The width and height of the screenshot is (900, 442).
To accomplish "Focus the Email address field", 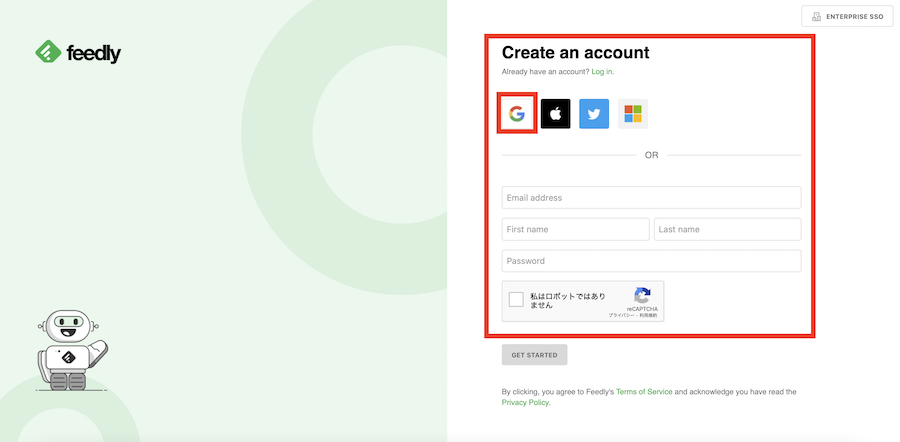I will pos(651,198).
